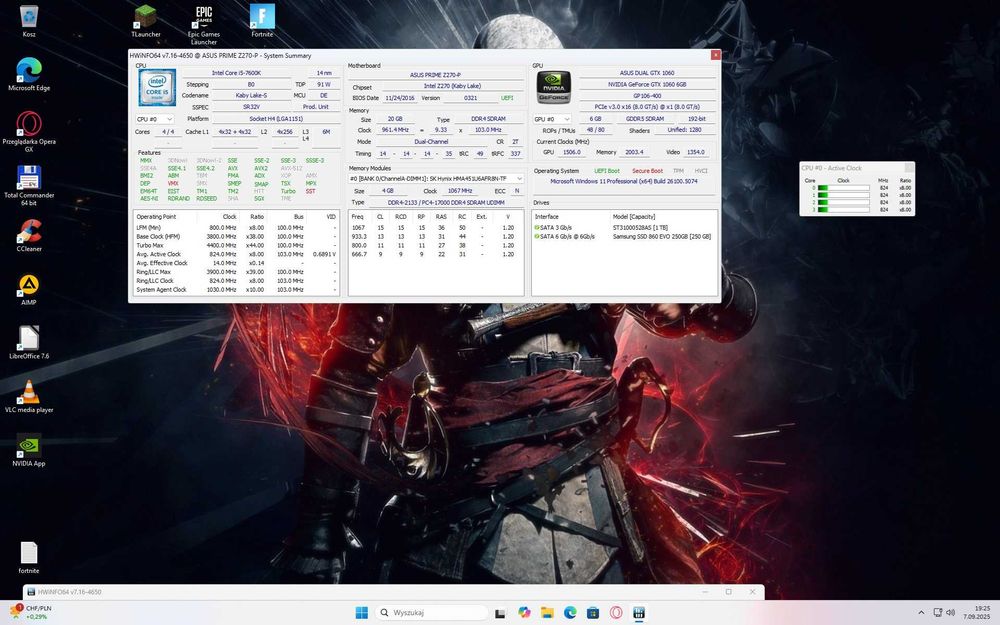
Task: Click the HWiNFO icon on the taskbar
Action: point(638,612)
